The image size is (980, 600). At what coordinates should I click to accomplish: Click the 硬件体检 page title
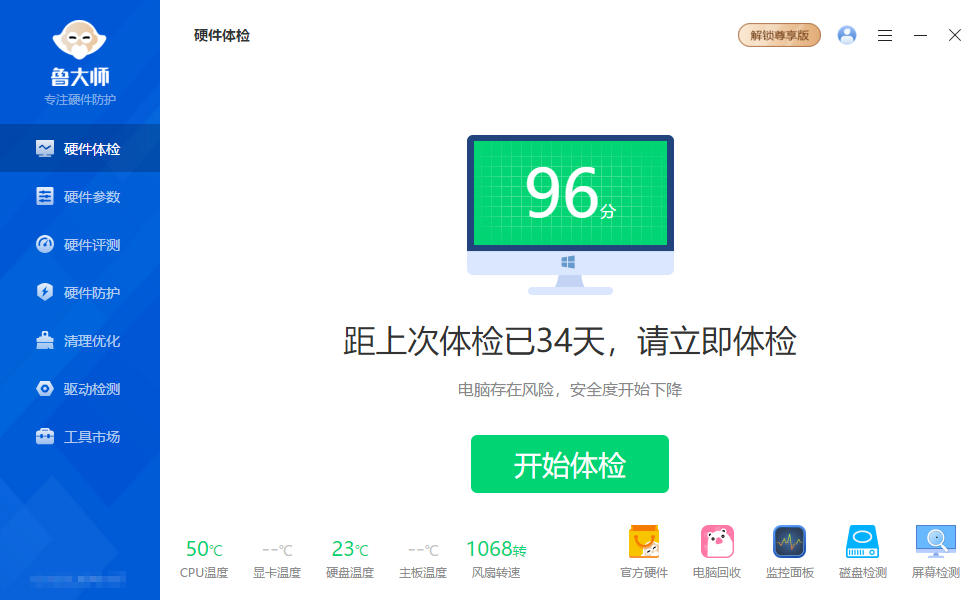(x=222, y=36)
